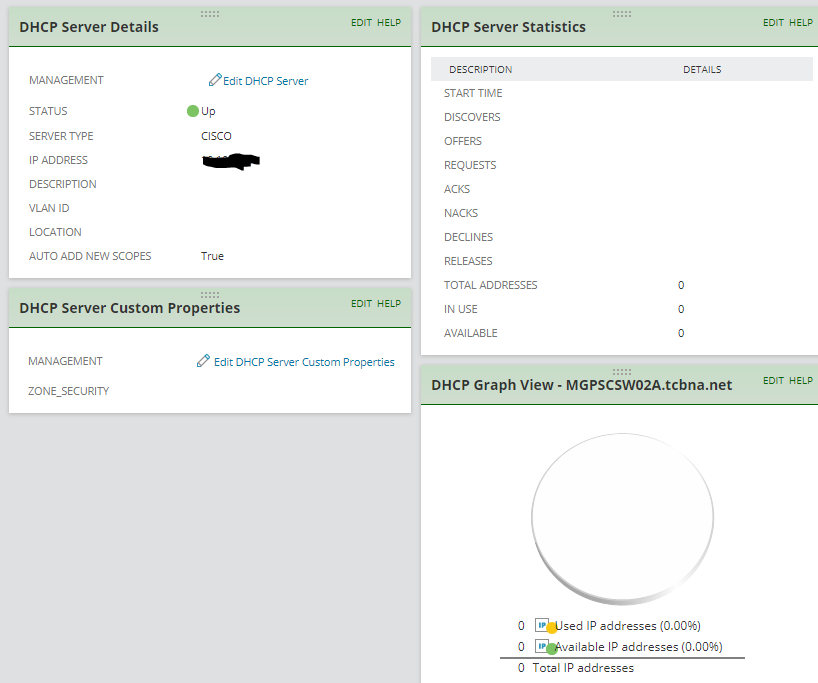818x683 pixels.
Task: Click the Total IP addresses legend text
Action: point(583,667)
